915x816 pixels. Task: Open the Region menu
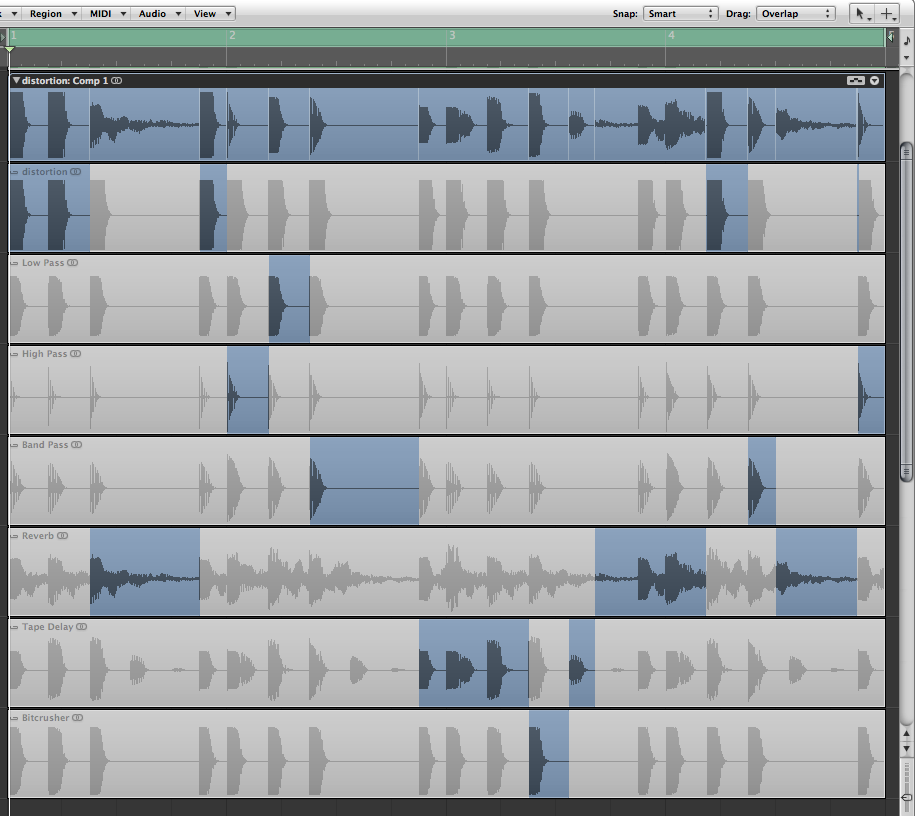coord(53,13)
